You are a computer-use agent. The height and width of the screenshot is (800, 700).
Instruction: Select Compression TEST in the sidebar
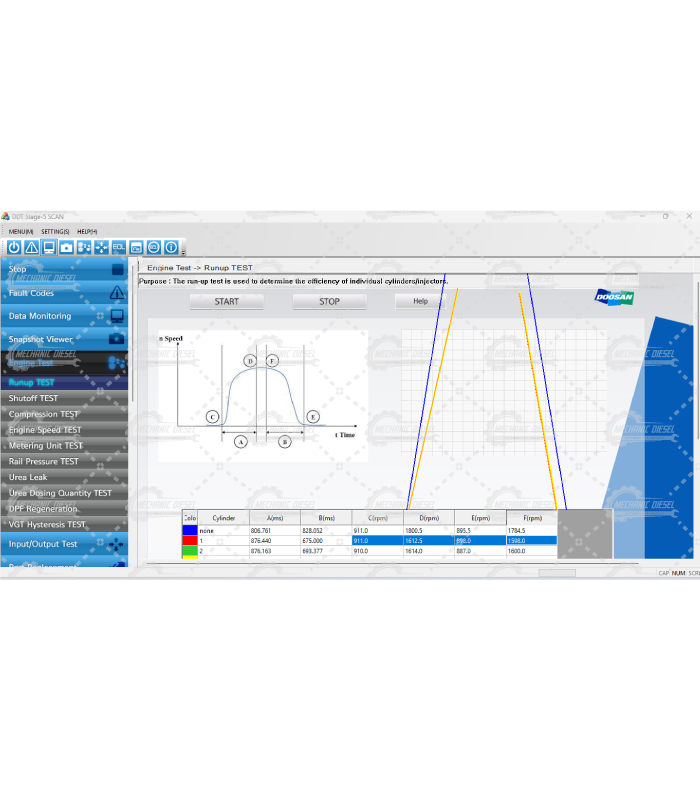43,414
